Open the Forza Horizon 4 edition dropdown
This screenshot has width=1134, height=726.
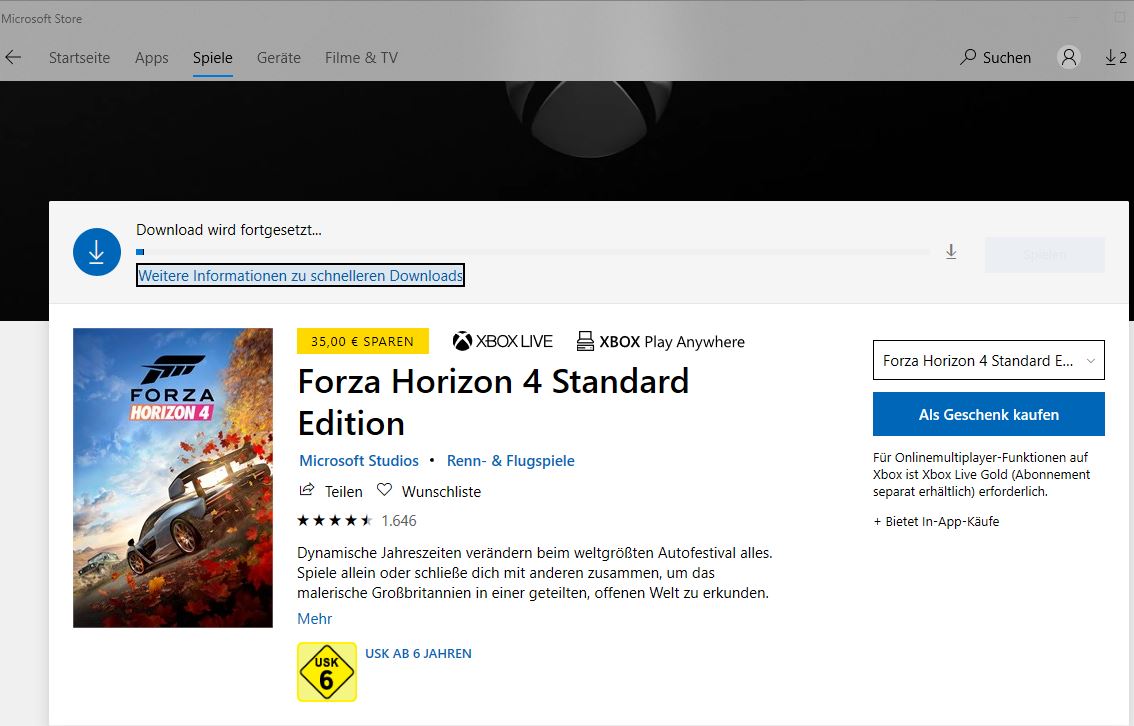click(988, 360)
